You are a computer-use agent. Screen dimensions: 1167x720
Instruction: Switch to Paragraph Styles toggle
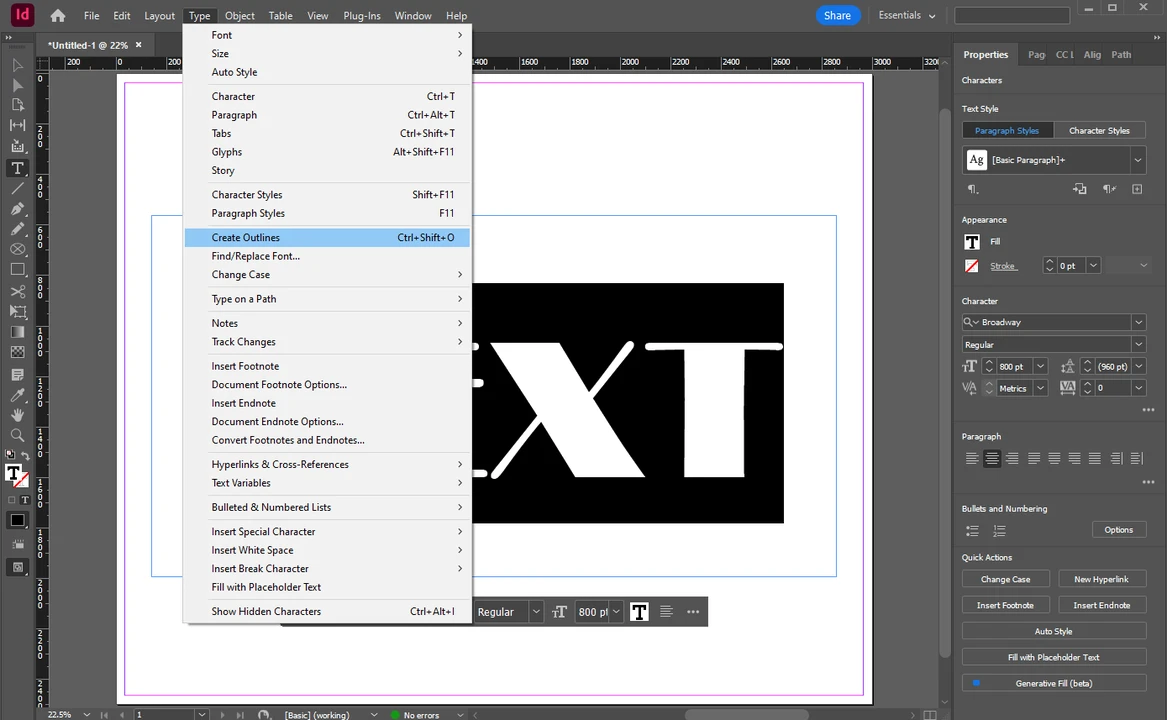point(1007,130)
